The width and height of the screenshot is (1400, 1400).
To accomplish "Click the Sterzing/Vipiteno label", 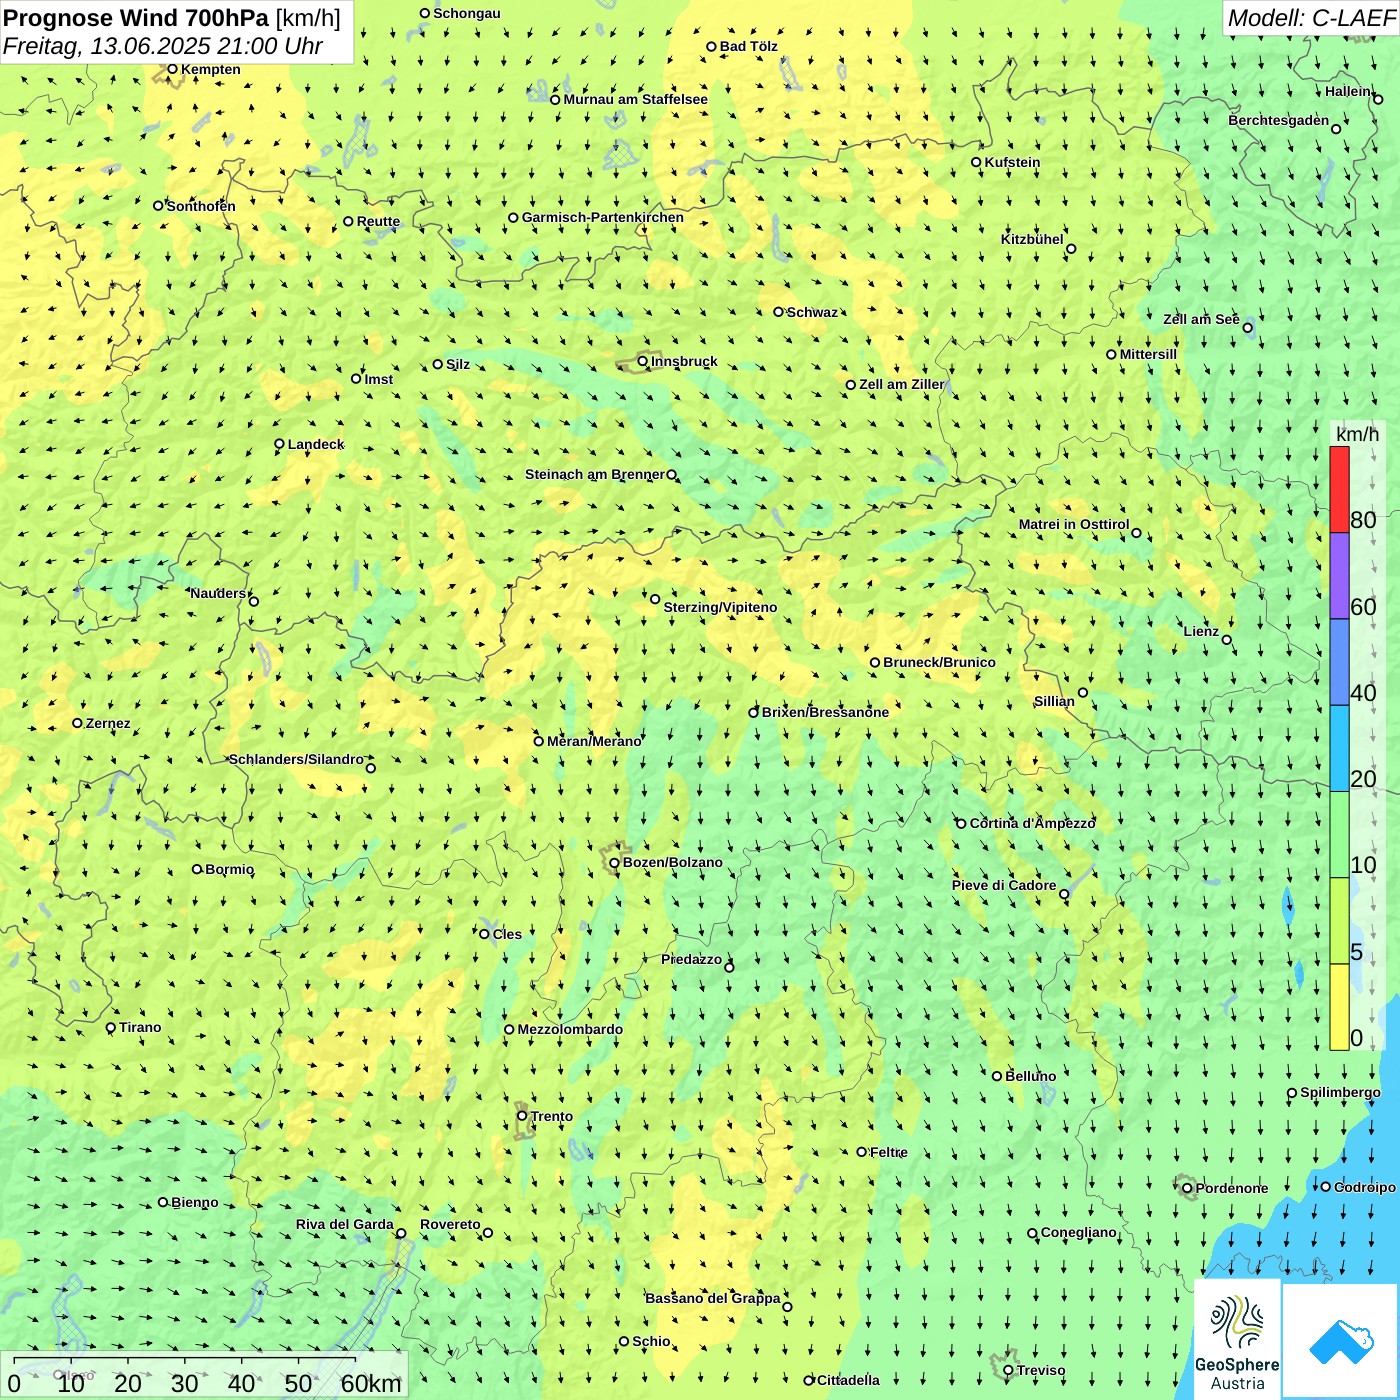I will pos(720,607).
